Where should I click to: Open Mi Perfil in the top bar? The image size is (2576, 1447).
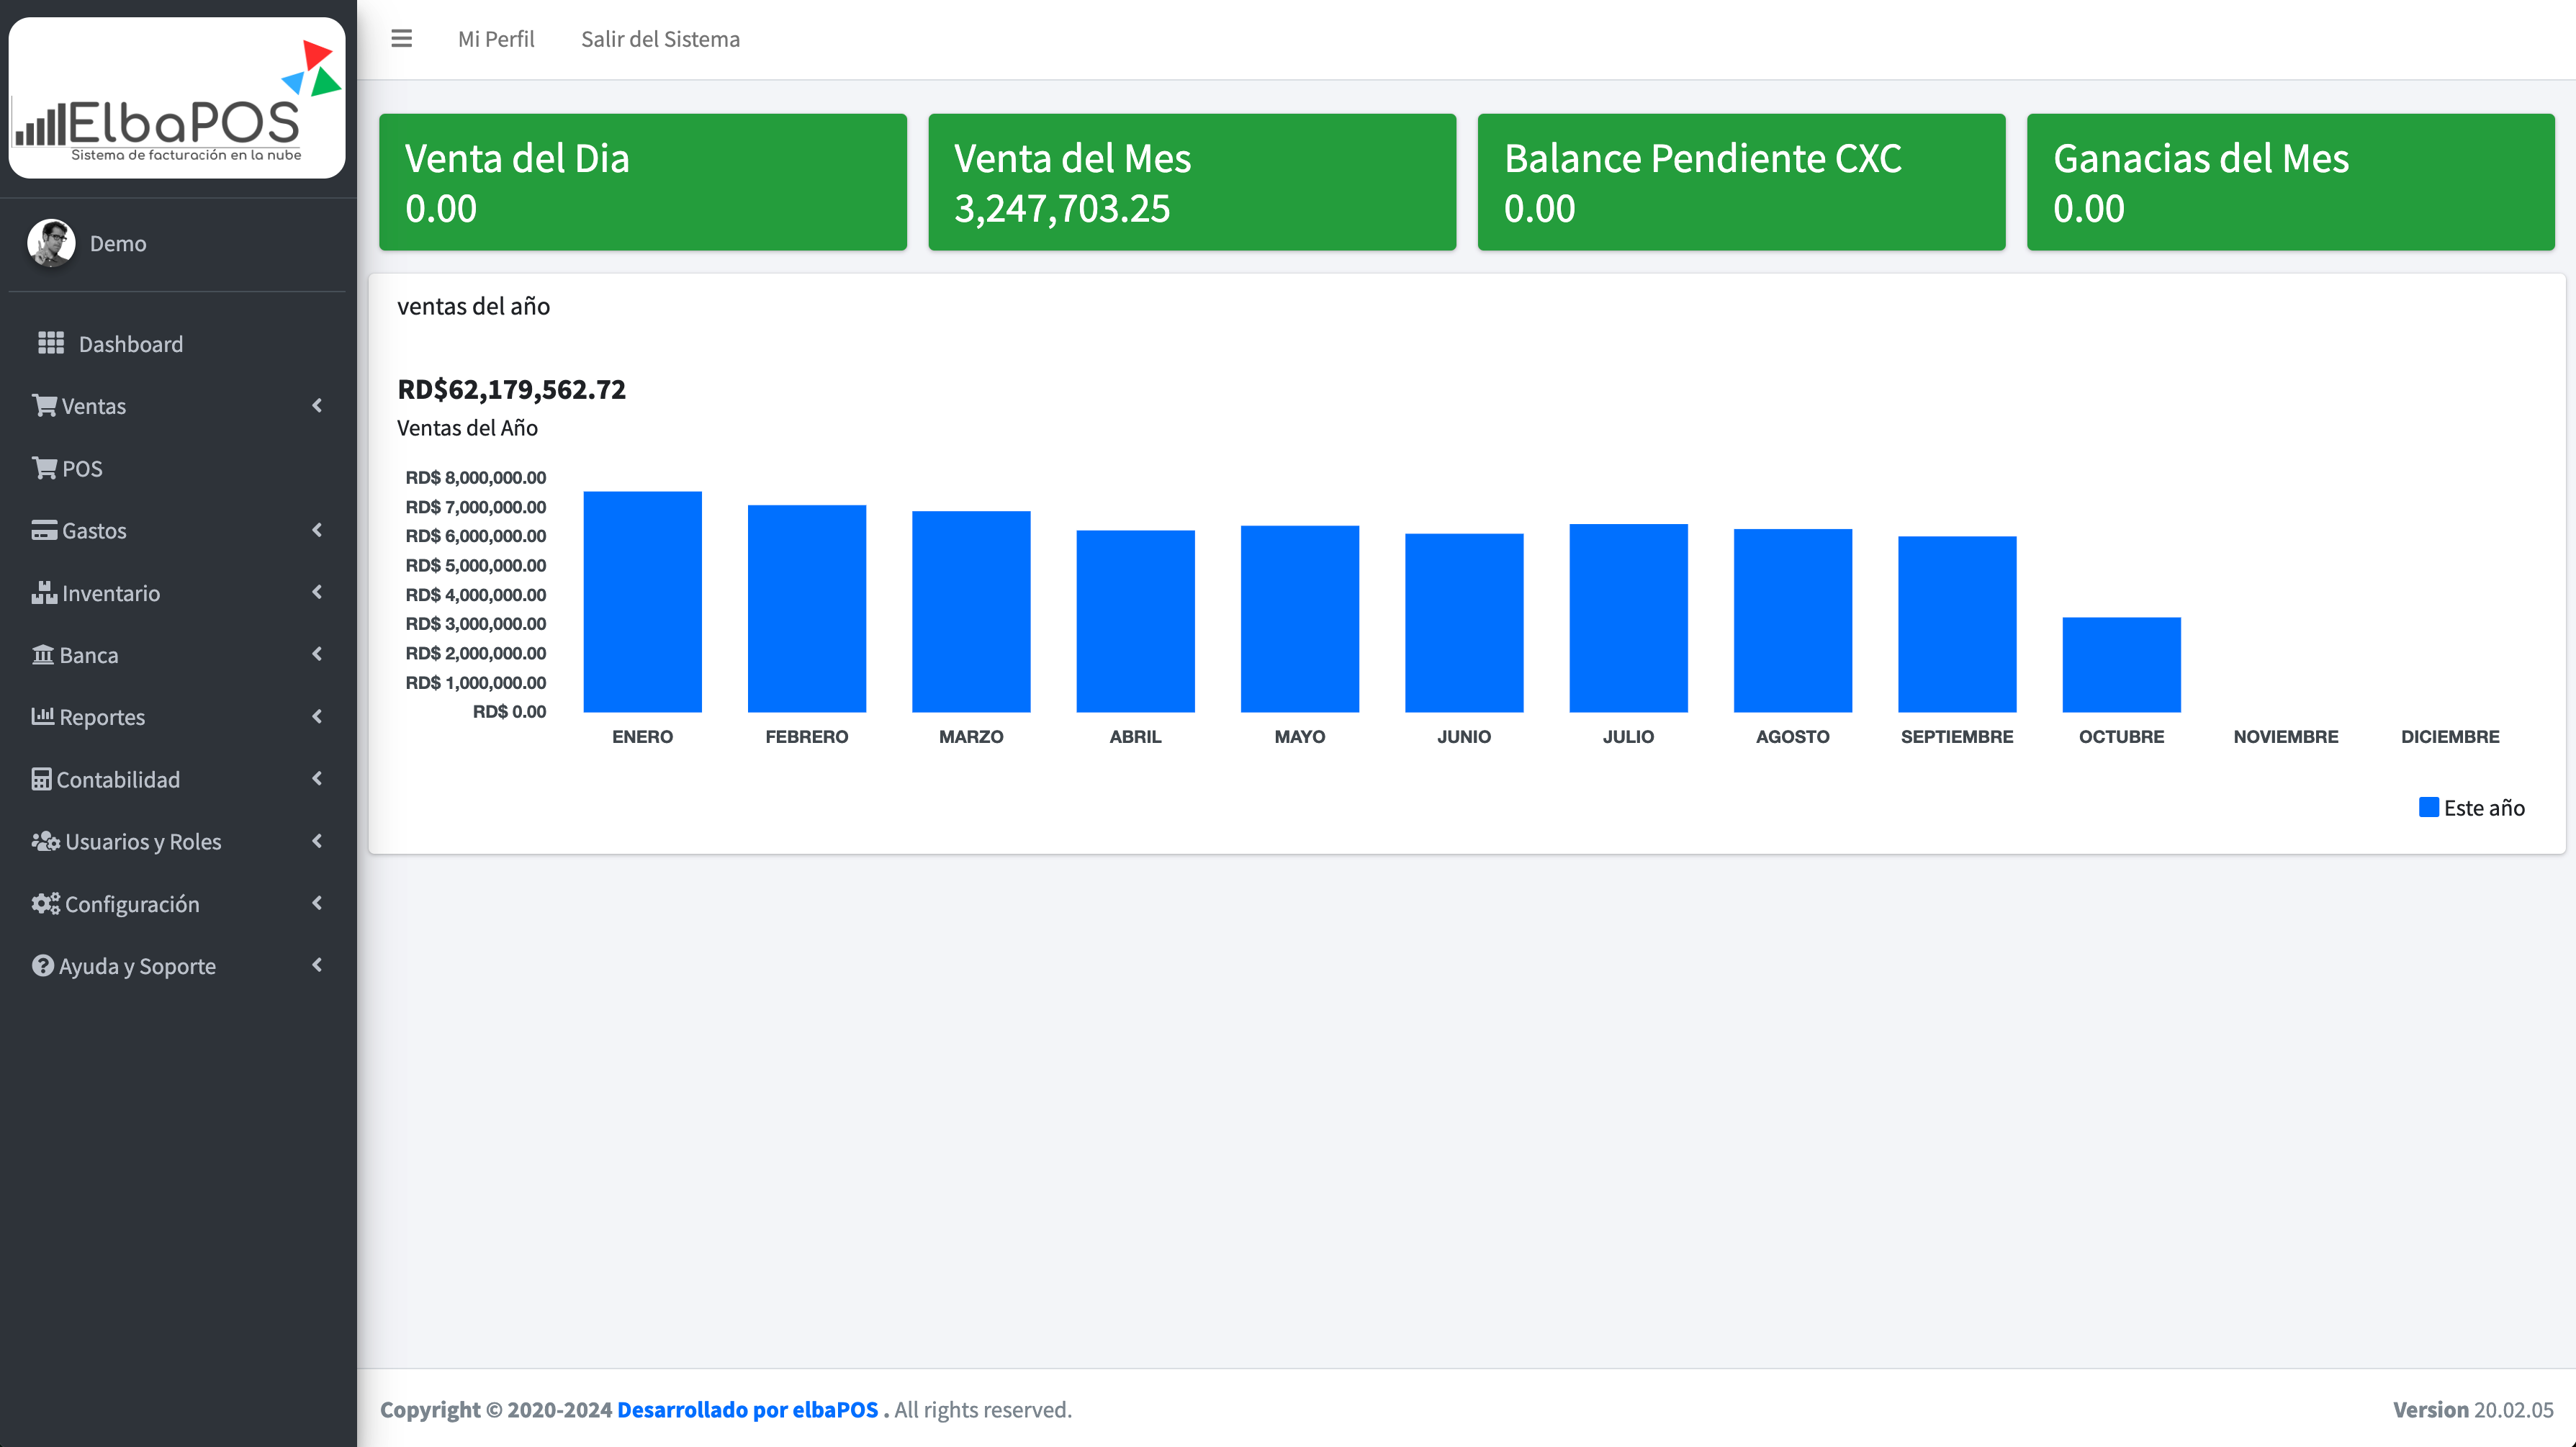(496, 39)
